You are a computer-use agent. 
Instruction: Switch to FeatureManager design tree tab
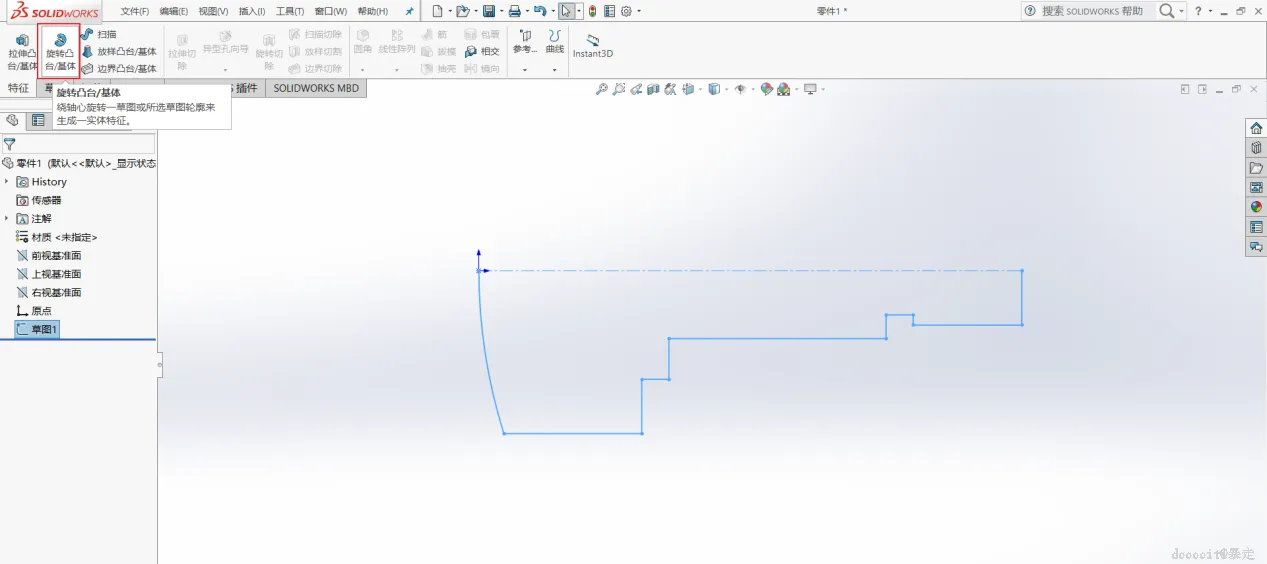point(12,120)
